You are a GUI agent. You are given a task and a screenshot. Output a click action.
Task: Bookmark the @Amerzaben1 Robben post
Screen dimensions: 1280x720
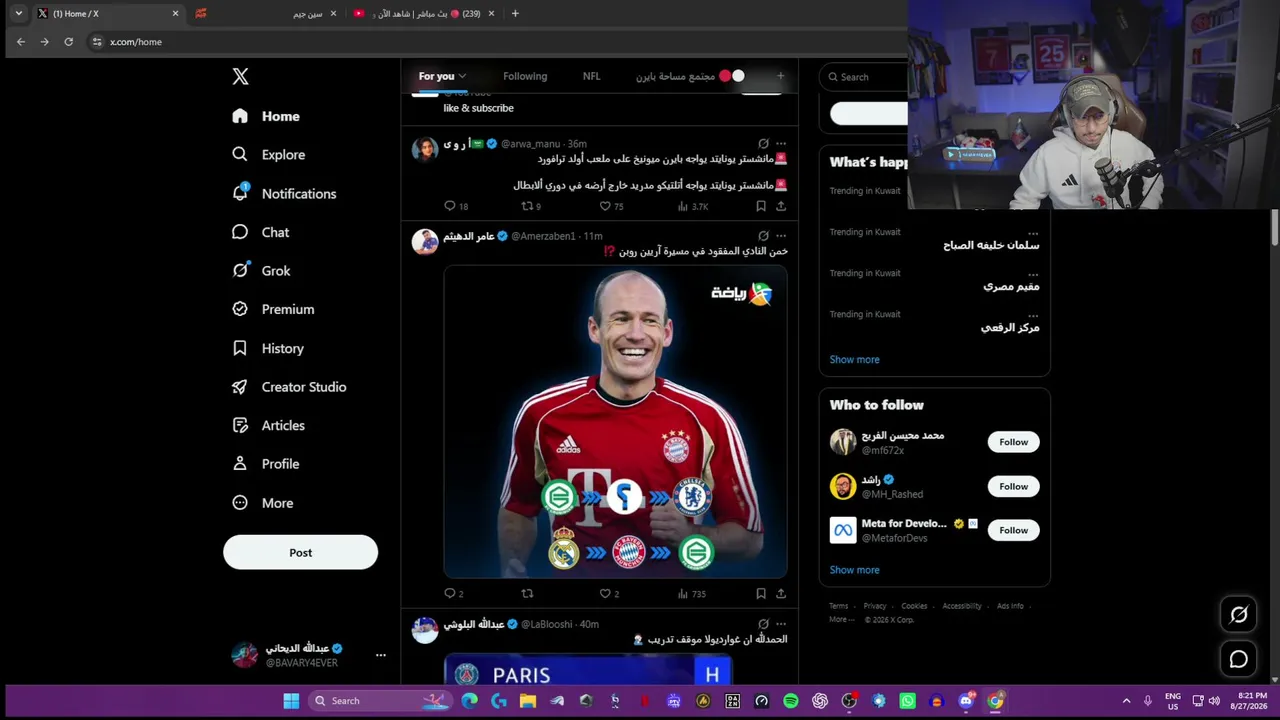pos(761,593)
